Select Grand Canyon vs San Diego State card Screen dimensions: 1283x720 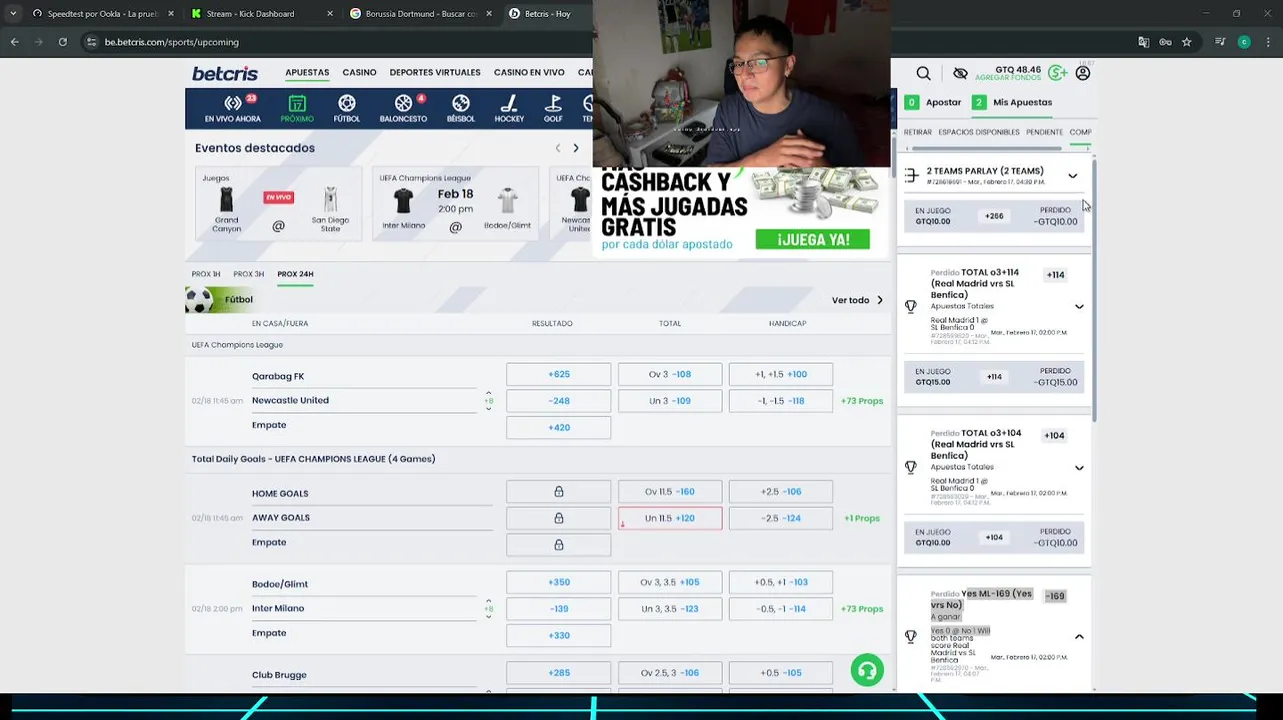pos(278,203)
